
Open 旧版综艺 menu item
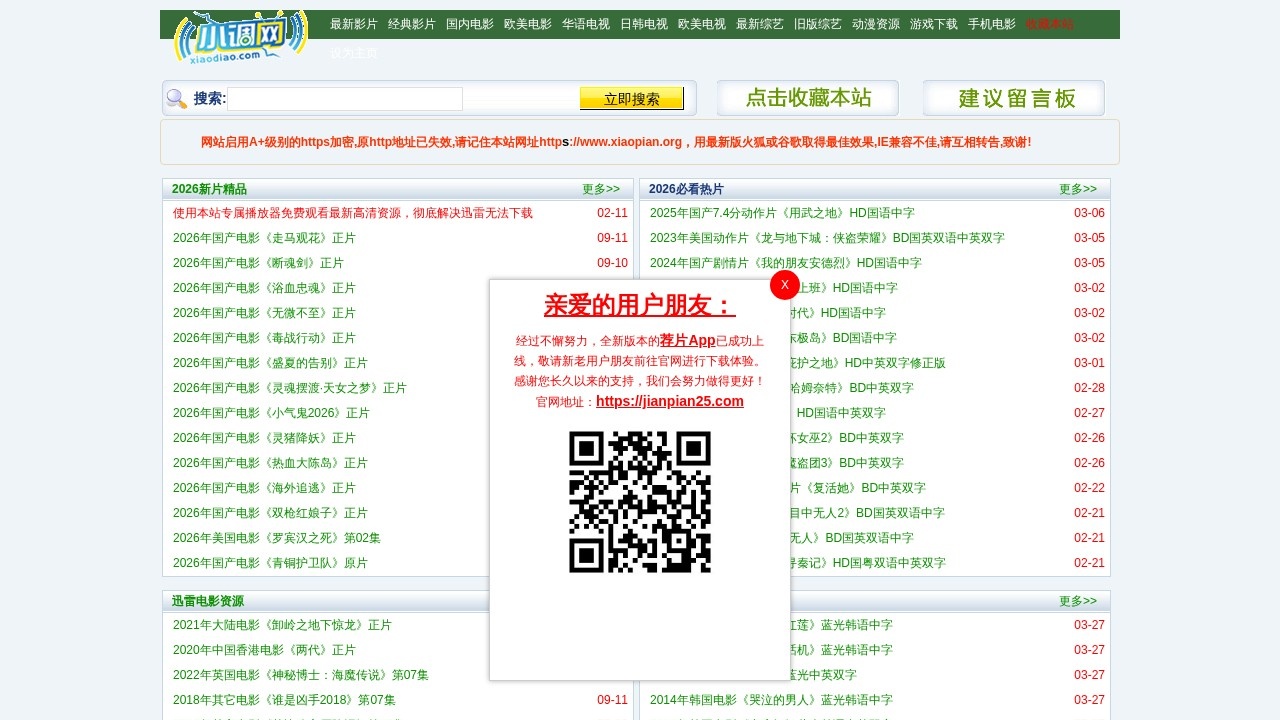(x=818, y=24)
